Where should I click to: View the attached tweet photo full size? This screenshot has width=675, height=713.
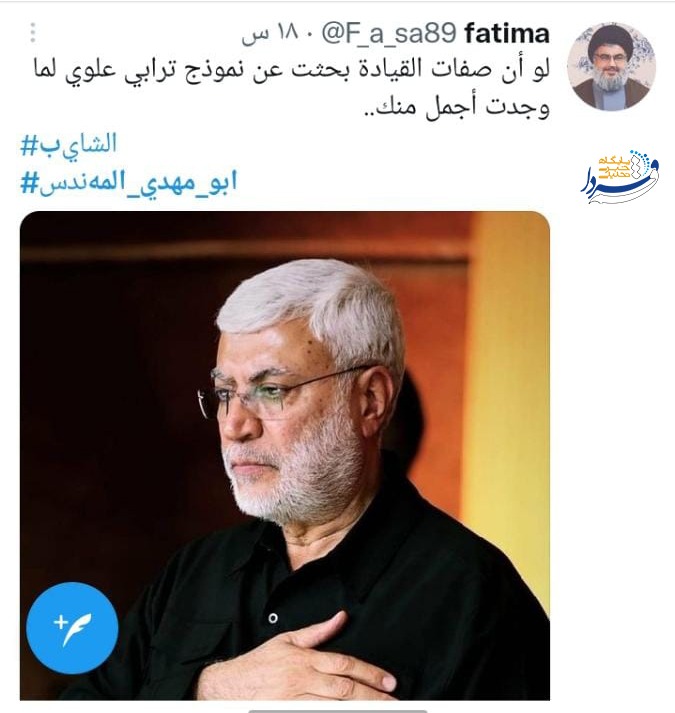click(x=285, y=456)
